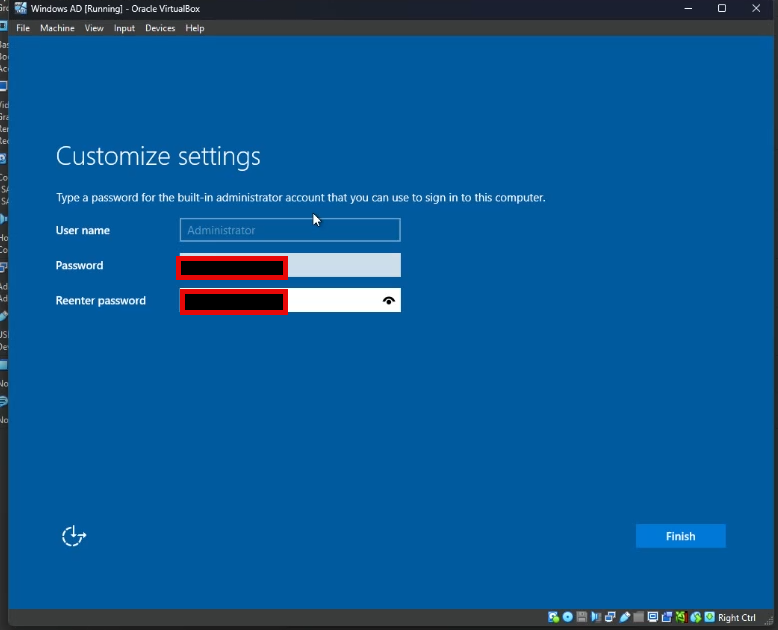The image size is (778, 630).
Task: Open the View menu
Action: pos(94,28)
